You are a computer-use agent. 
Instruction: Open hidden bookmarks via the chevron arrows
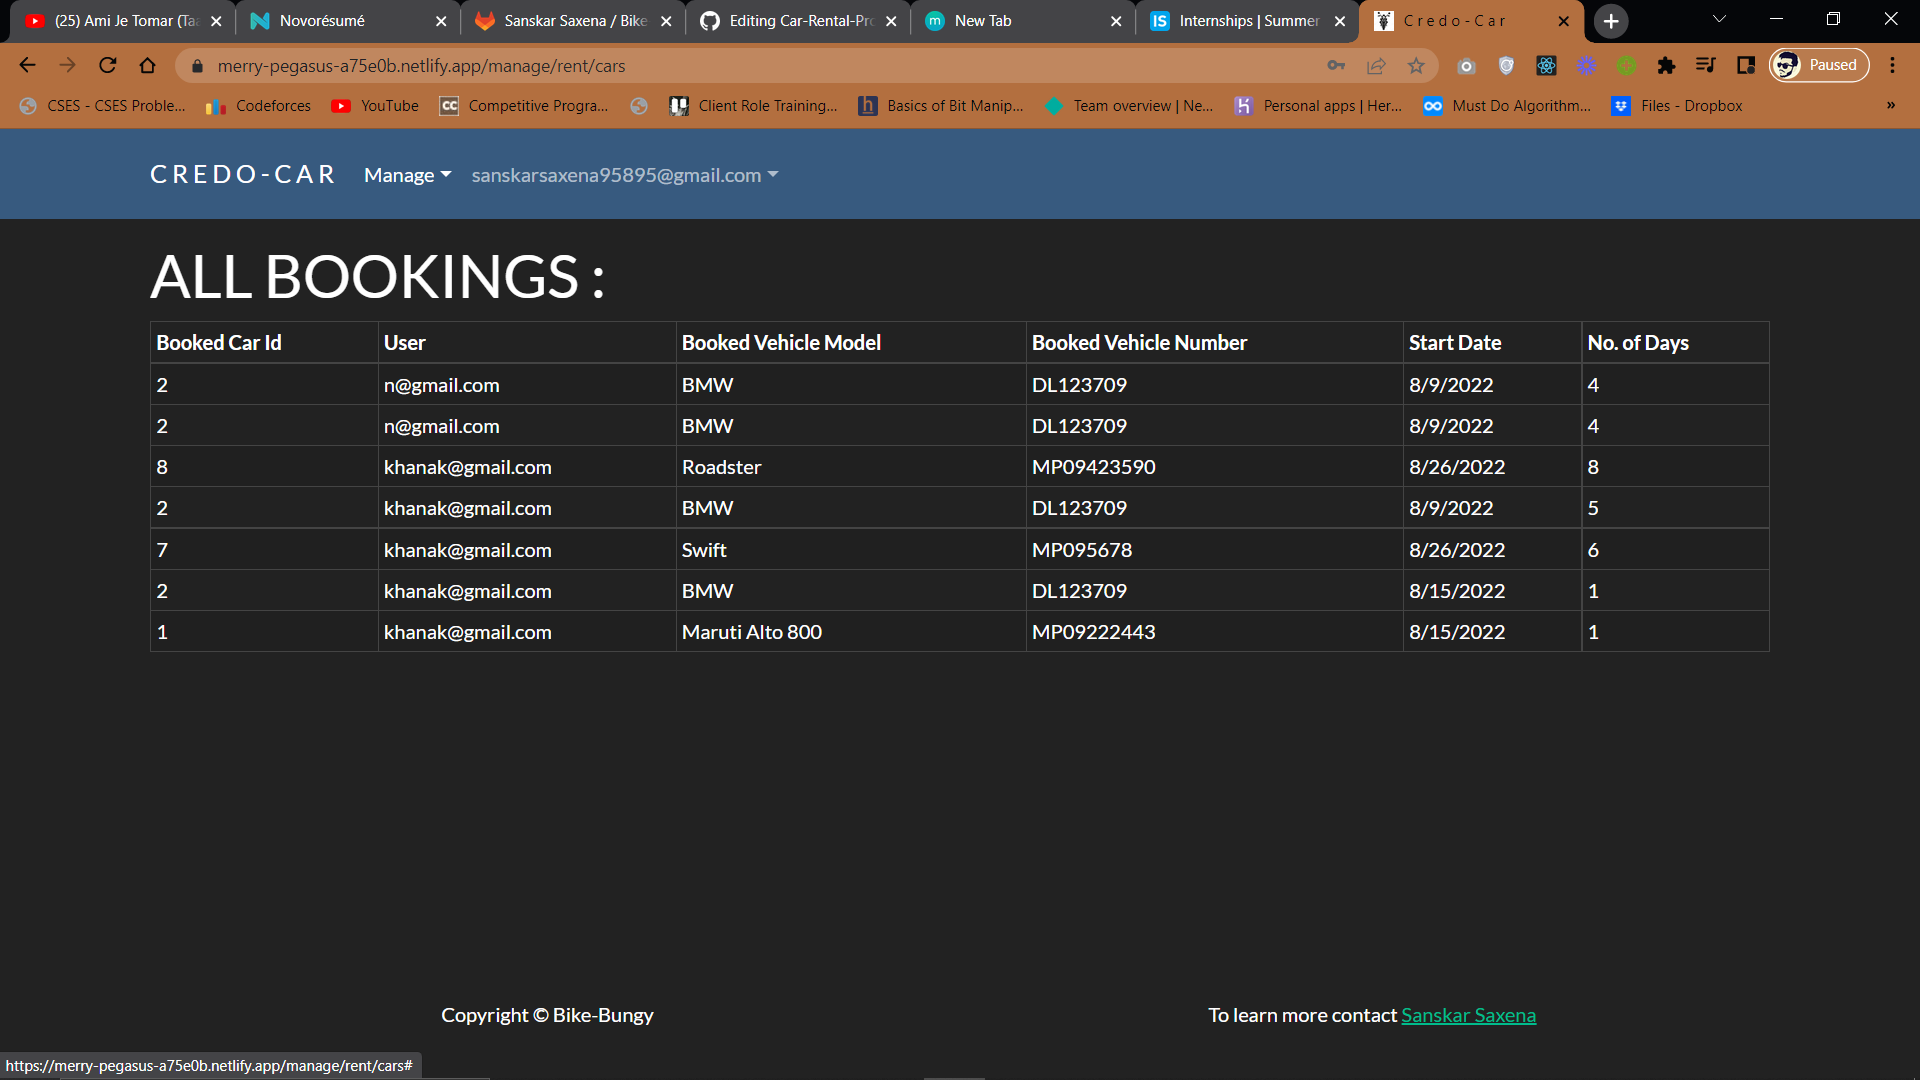pos(1890,105)
